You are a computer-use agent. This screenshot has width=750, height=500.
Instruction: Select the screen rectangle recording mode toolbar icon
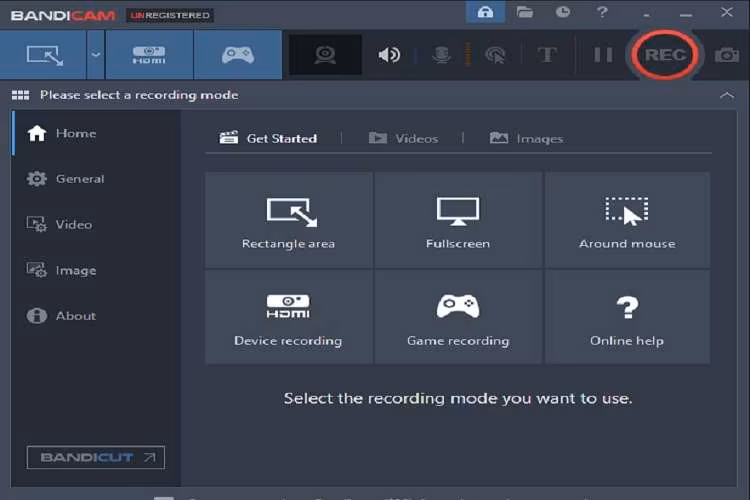(x=44, y=55)
